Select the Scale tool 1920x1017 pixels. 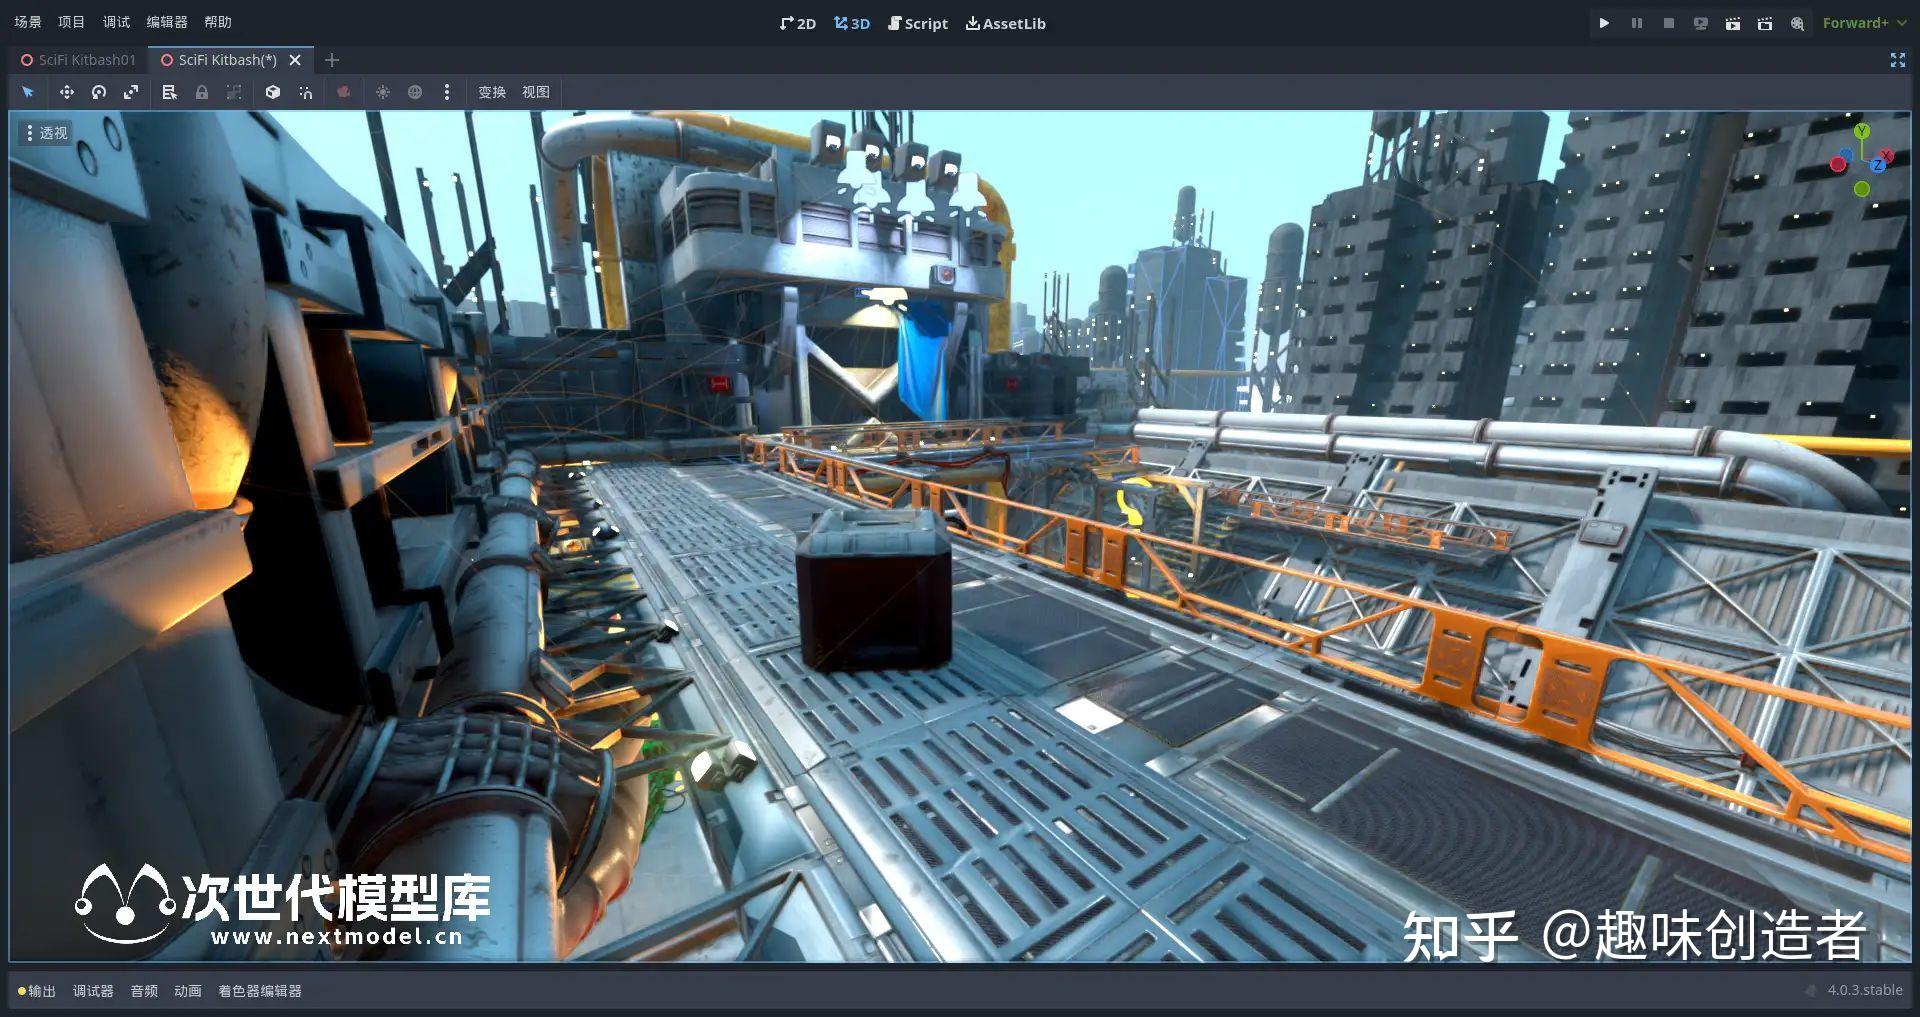click(x=131, y=92)
